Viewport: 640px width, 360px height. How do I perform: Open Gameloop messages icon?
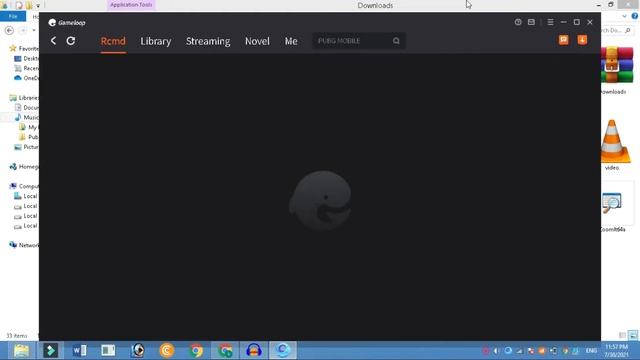564,40
